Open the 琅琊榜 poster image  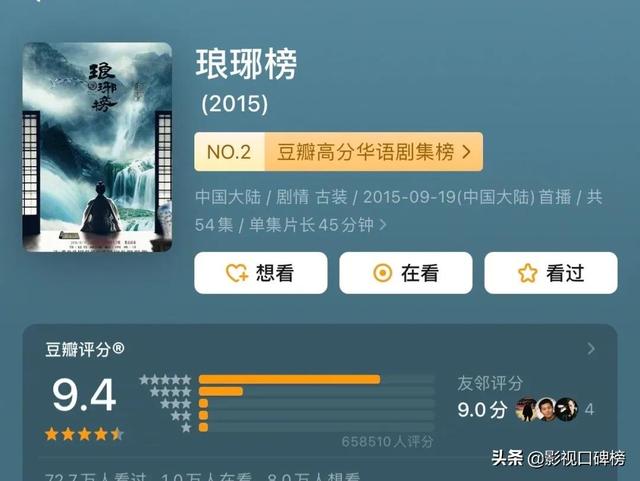[97, 147]
